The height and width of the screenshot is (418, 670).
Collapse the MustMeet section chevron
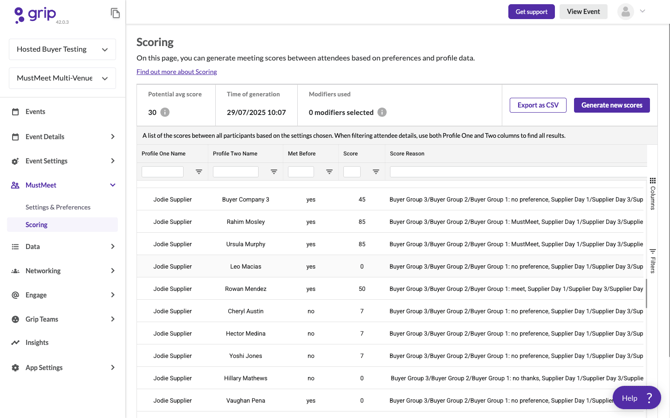point(113,185)
